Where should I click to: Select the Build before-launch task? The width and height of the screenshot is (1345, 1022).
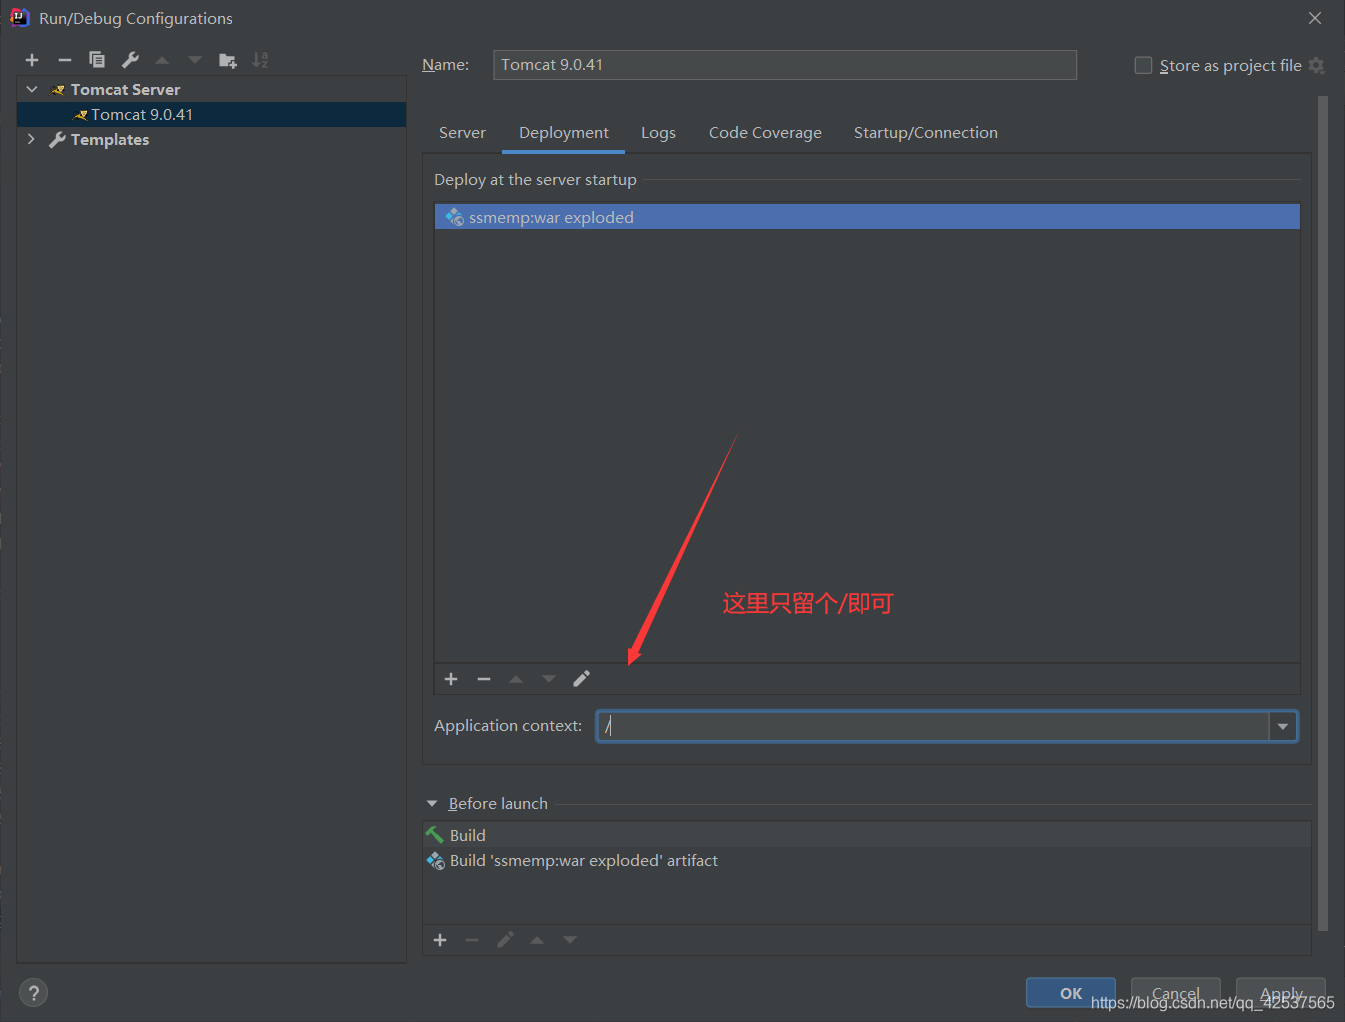[x=866, y=835]
